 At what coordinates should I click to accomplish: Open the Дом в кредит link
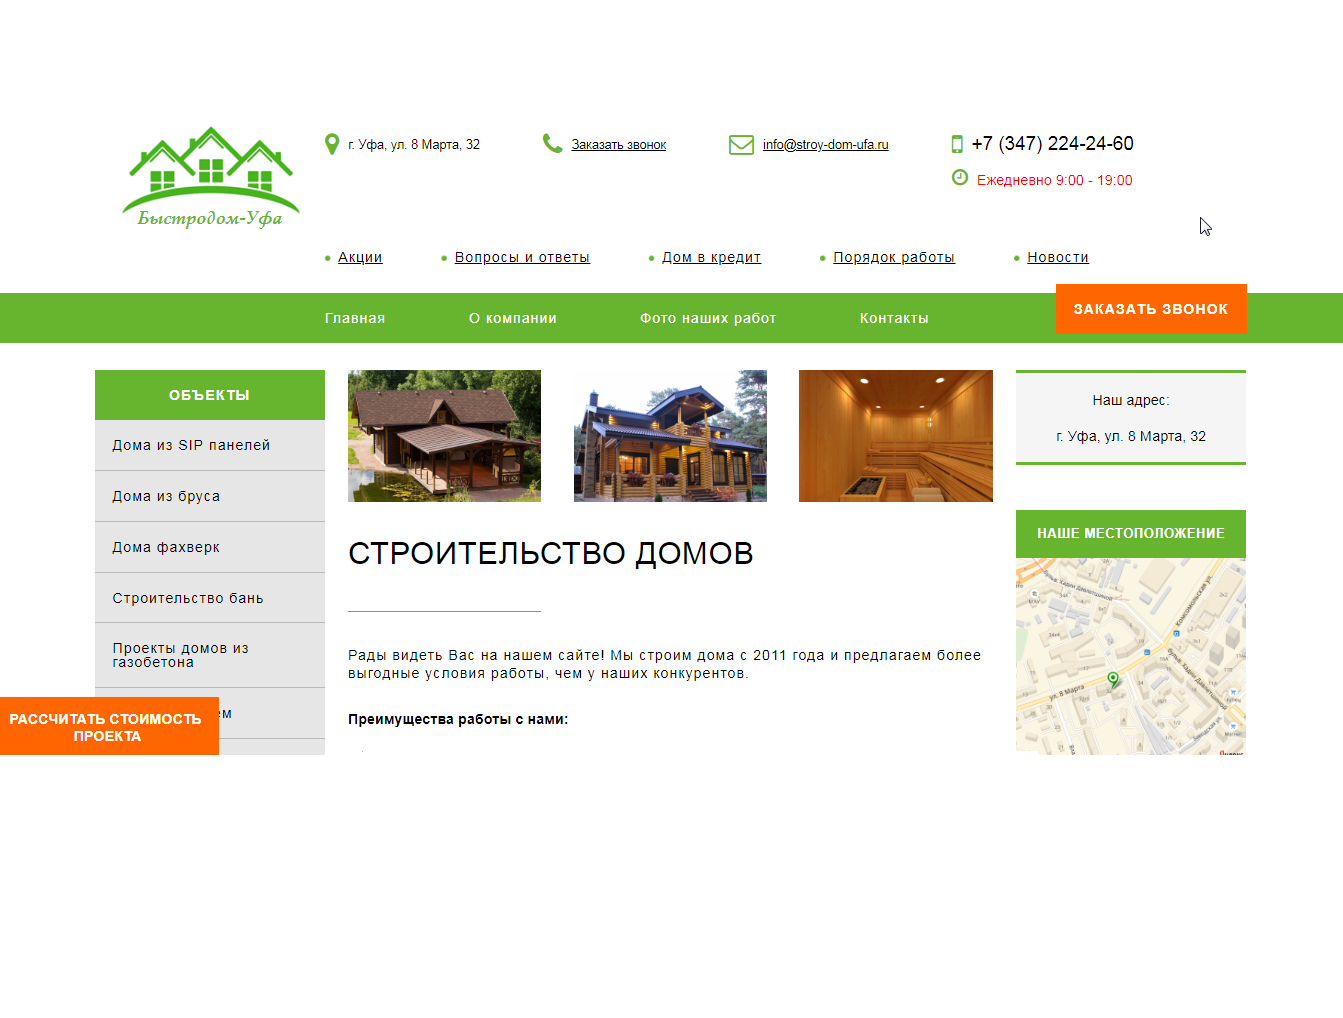(x=711, y=257)
